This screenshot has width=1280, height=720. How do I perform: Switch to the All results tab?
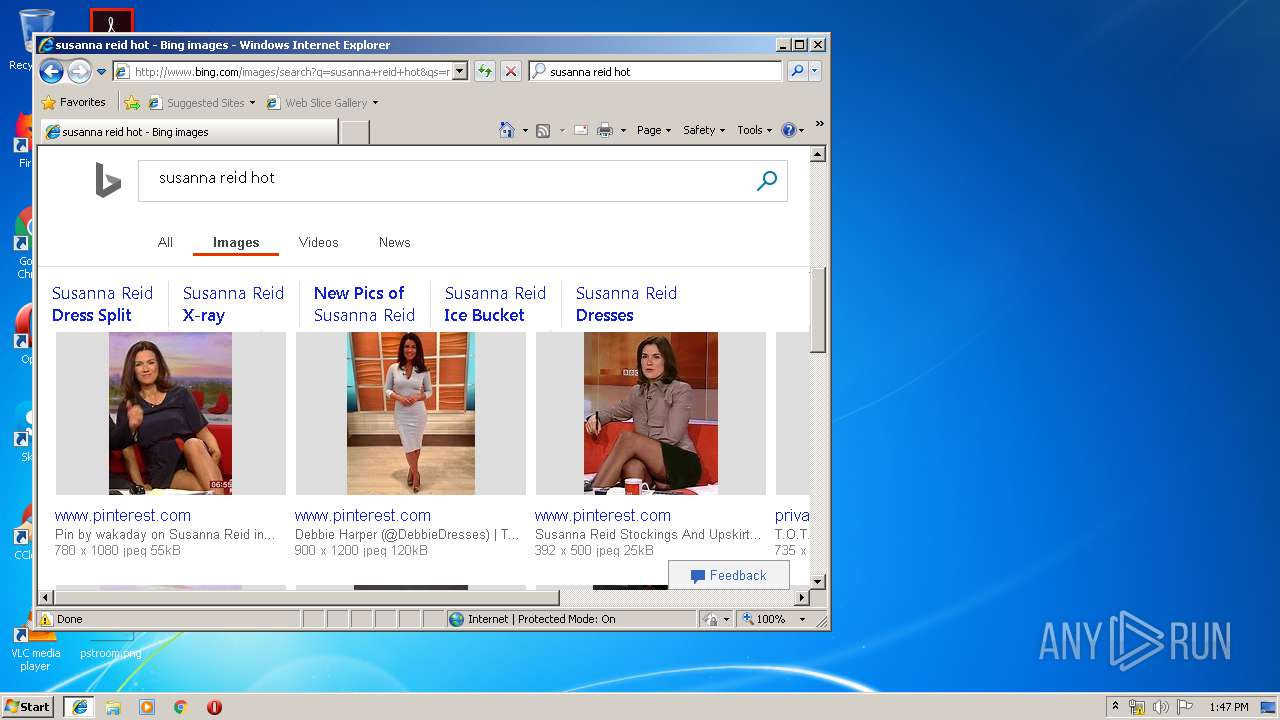pos(165,242)
